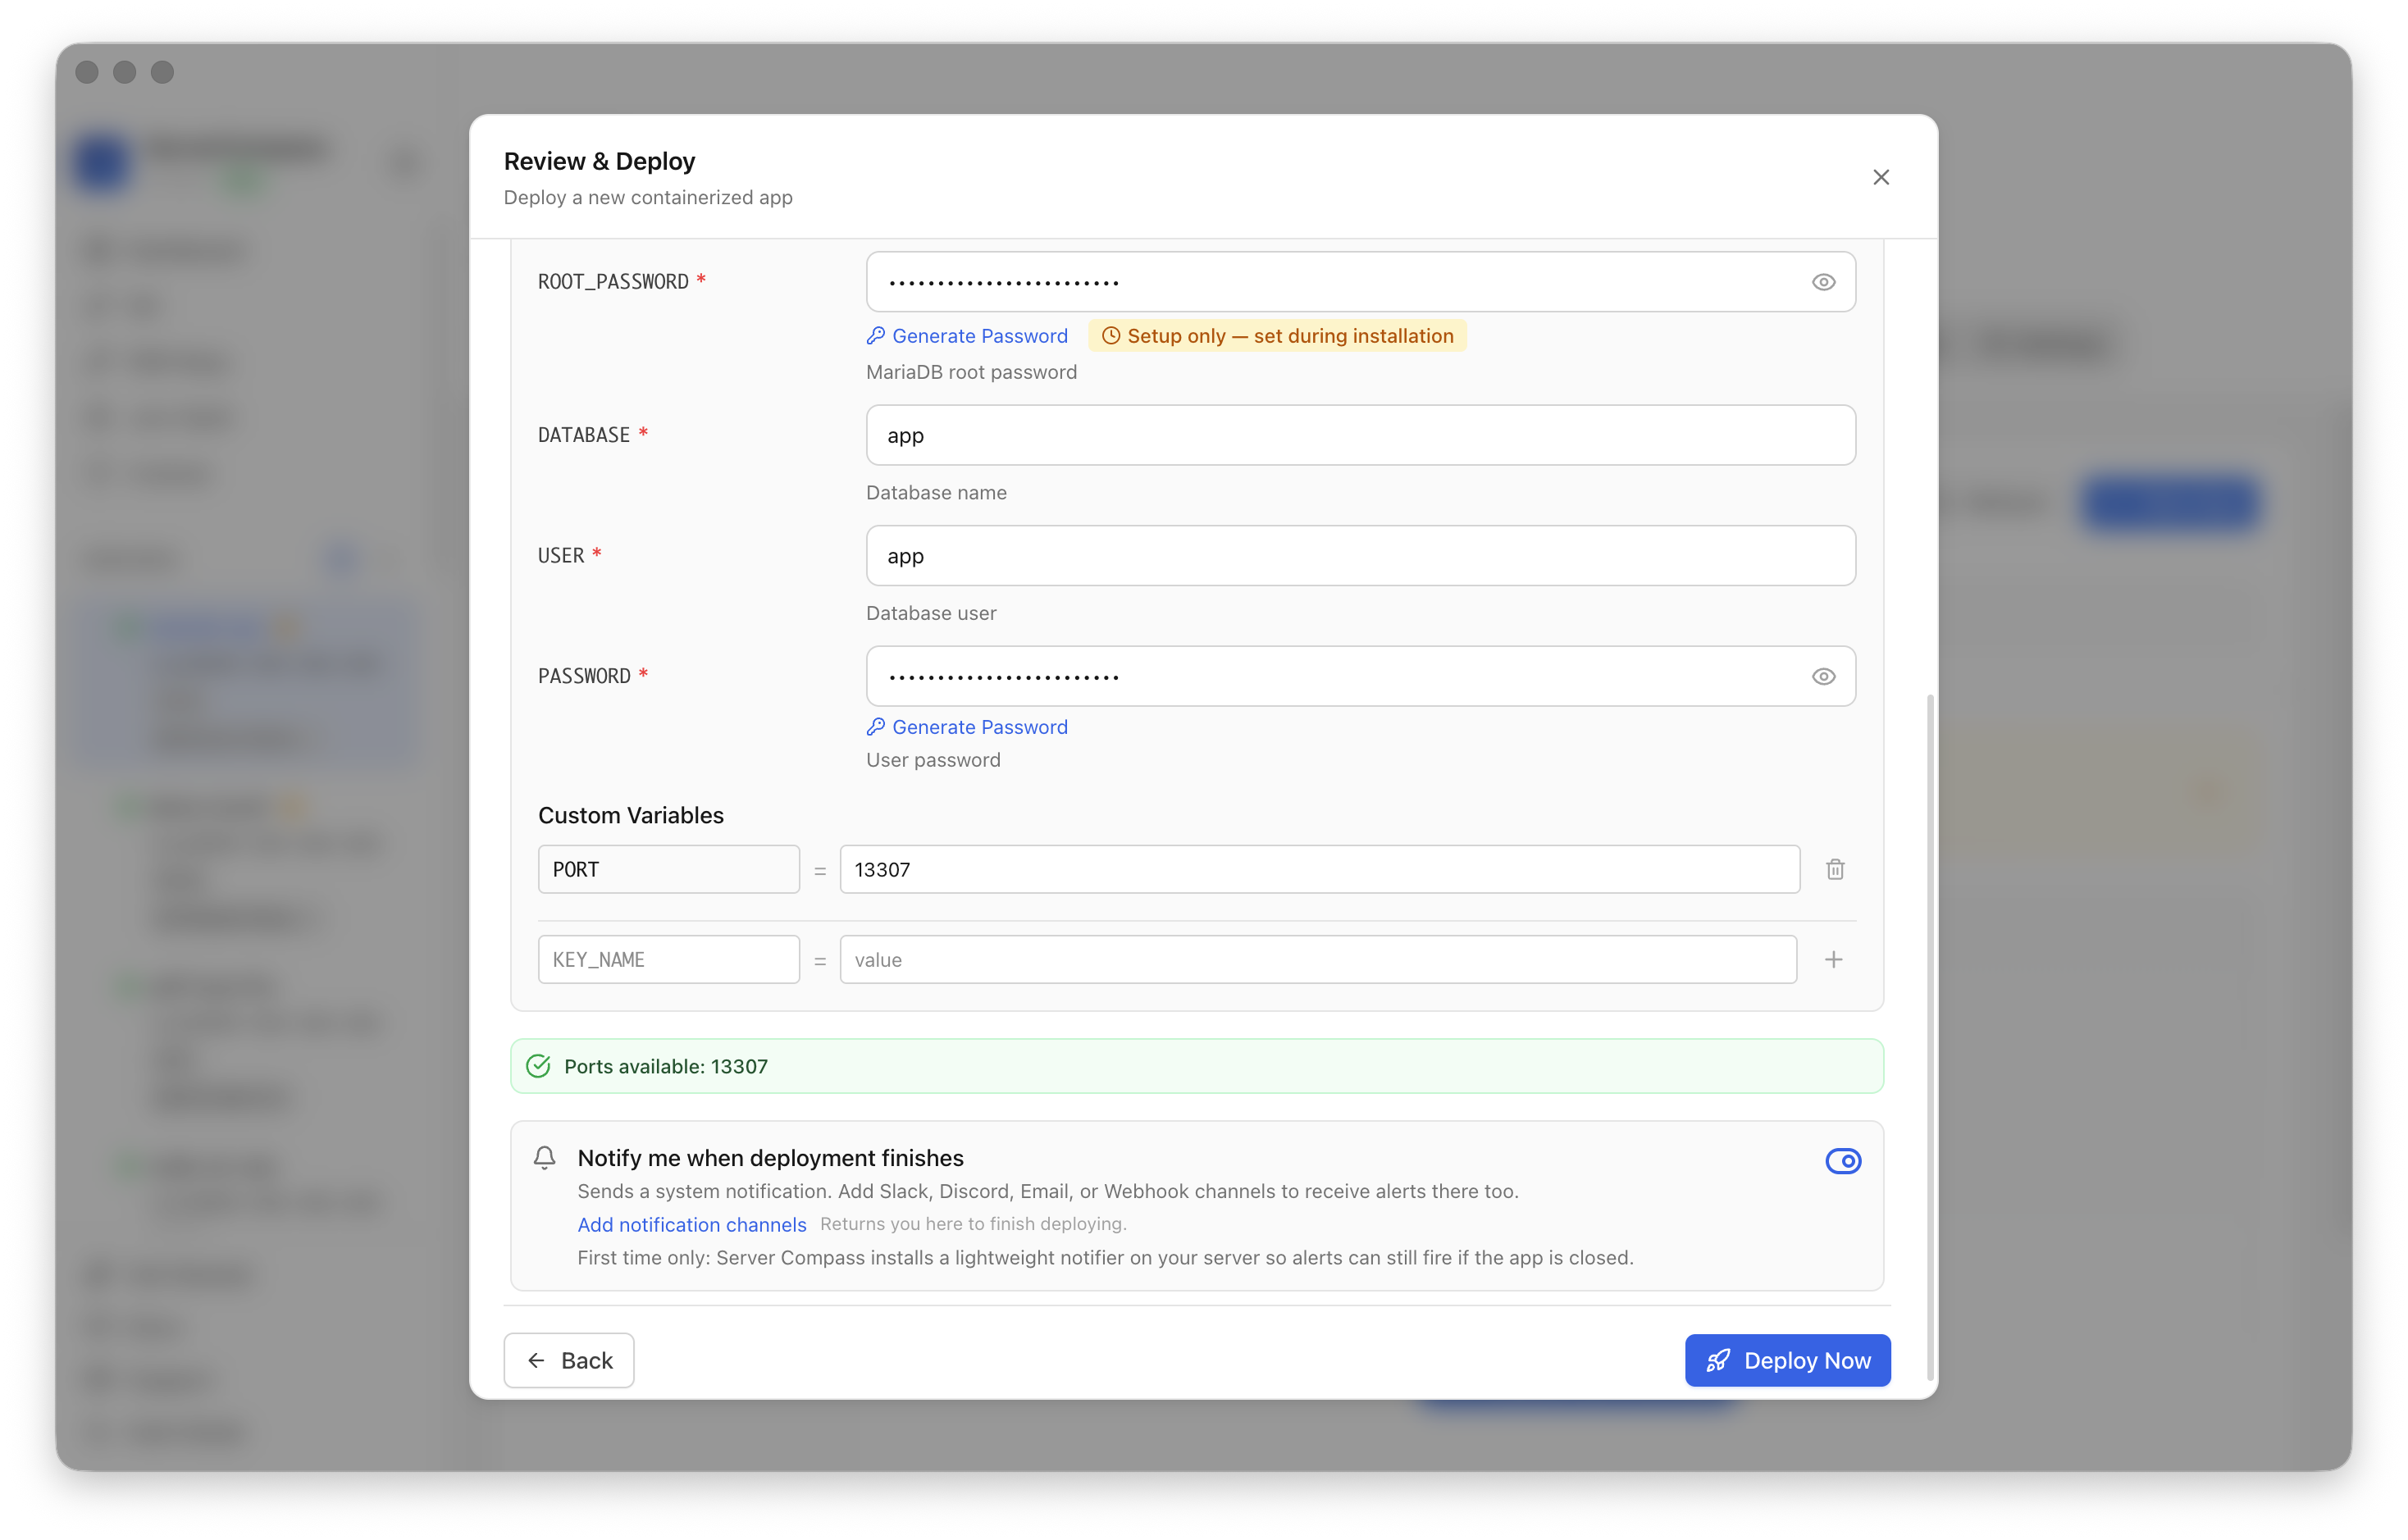Delete the PORT custom variable with trash icon

[x=1835, y=869]
